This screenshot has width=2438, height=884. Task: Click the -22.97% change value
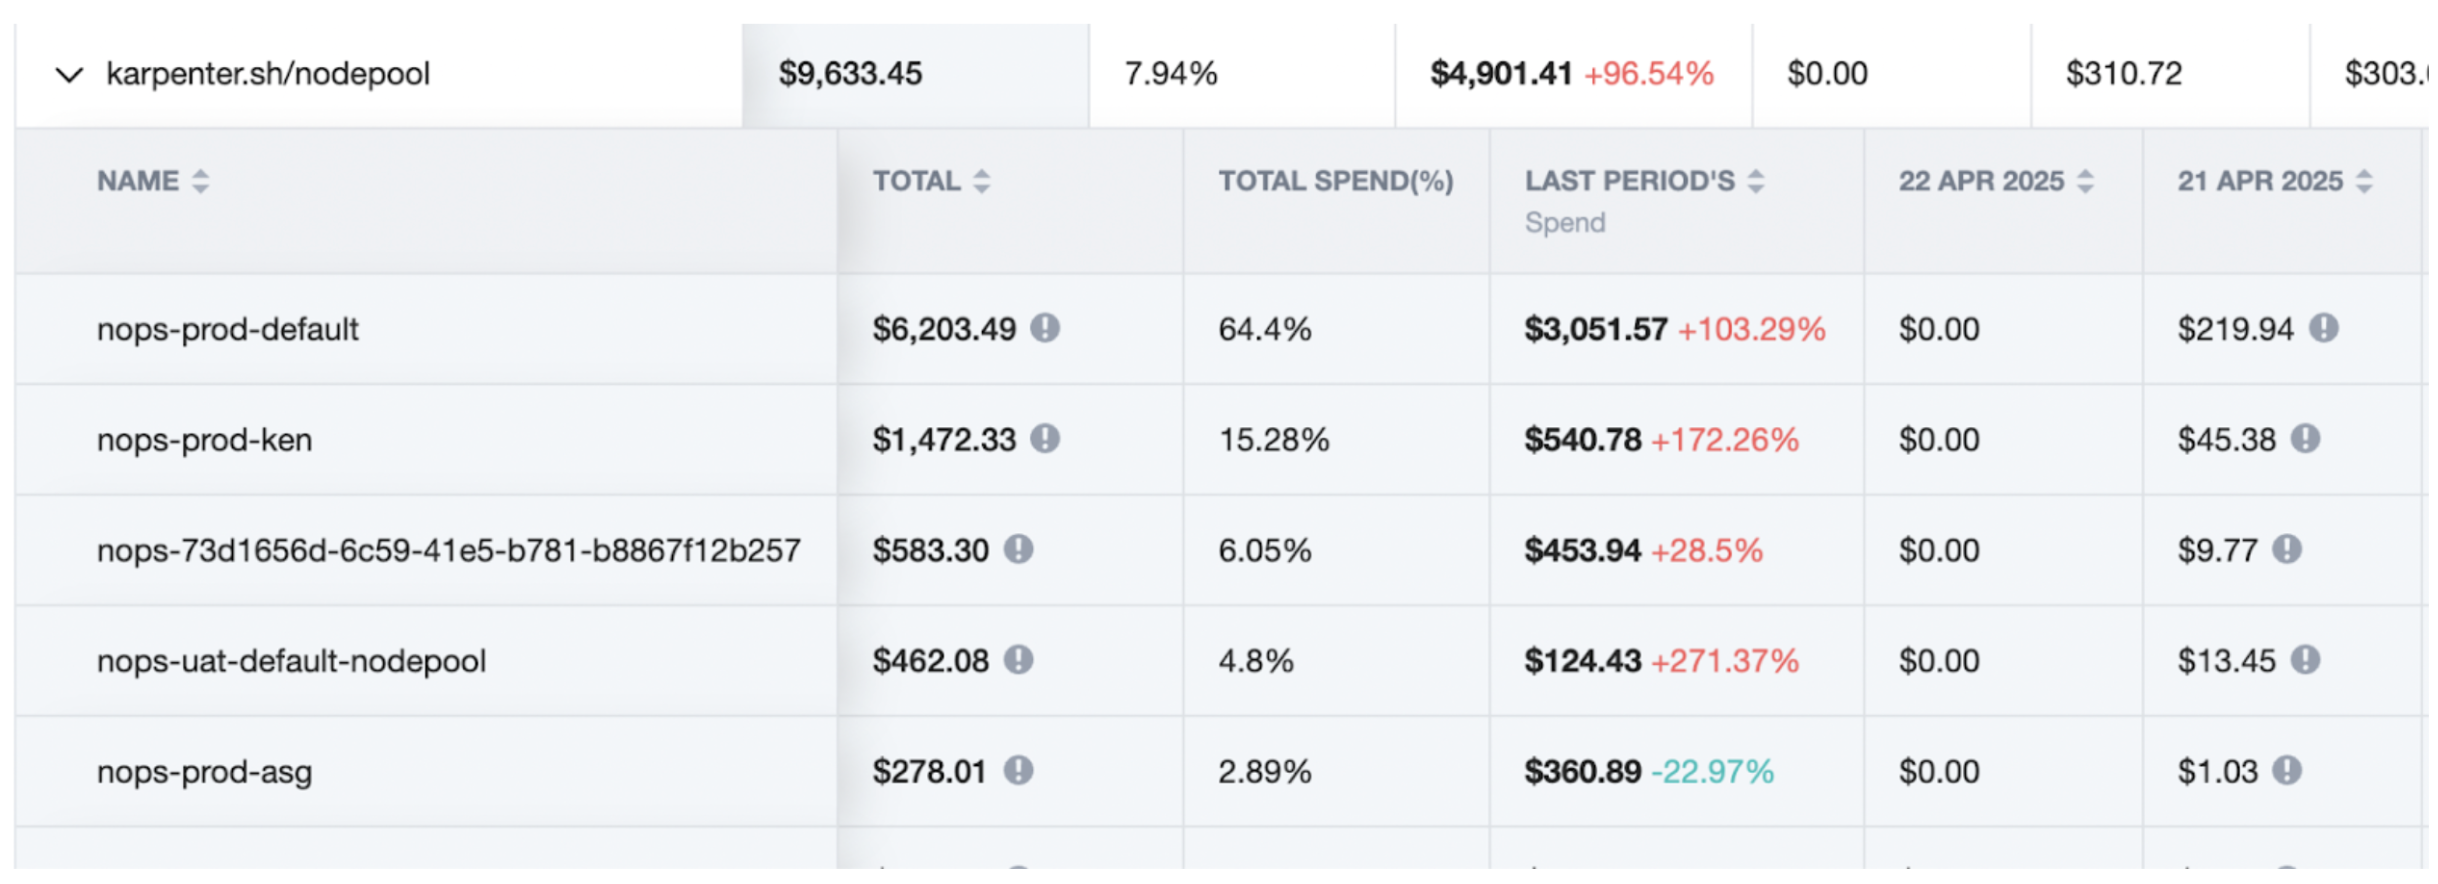[x=1712, y=772]
